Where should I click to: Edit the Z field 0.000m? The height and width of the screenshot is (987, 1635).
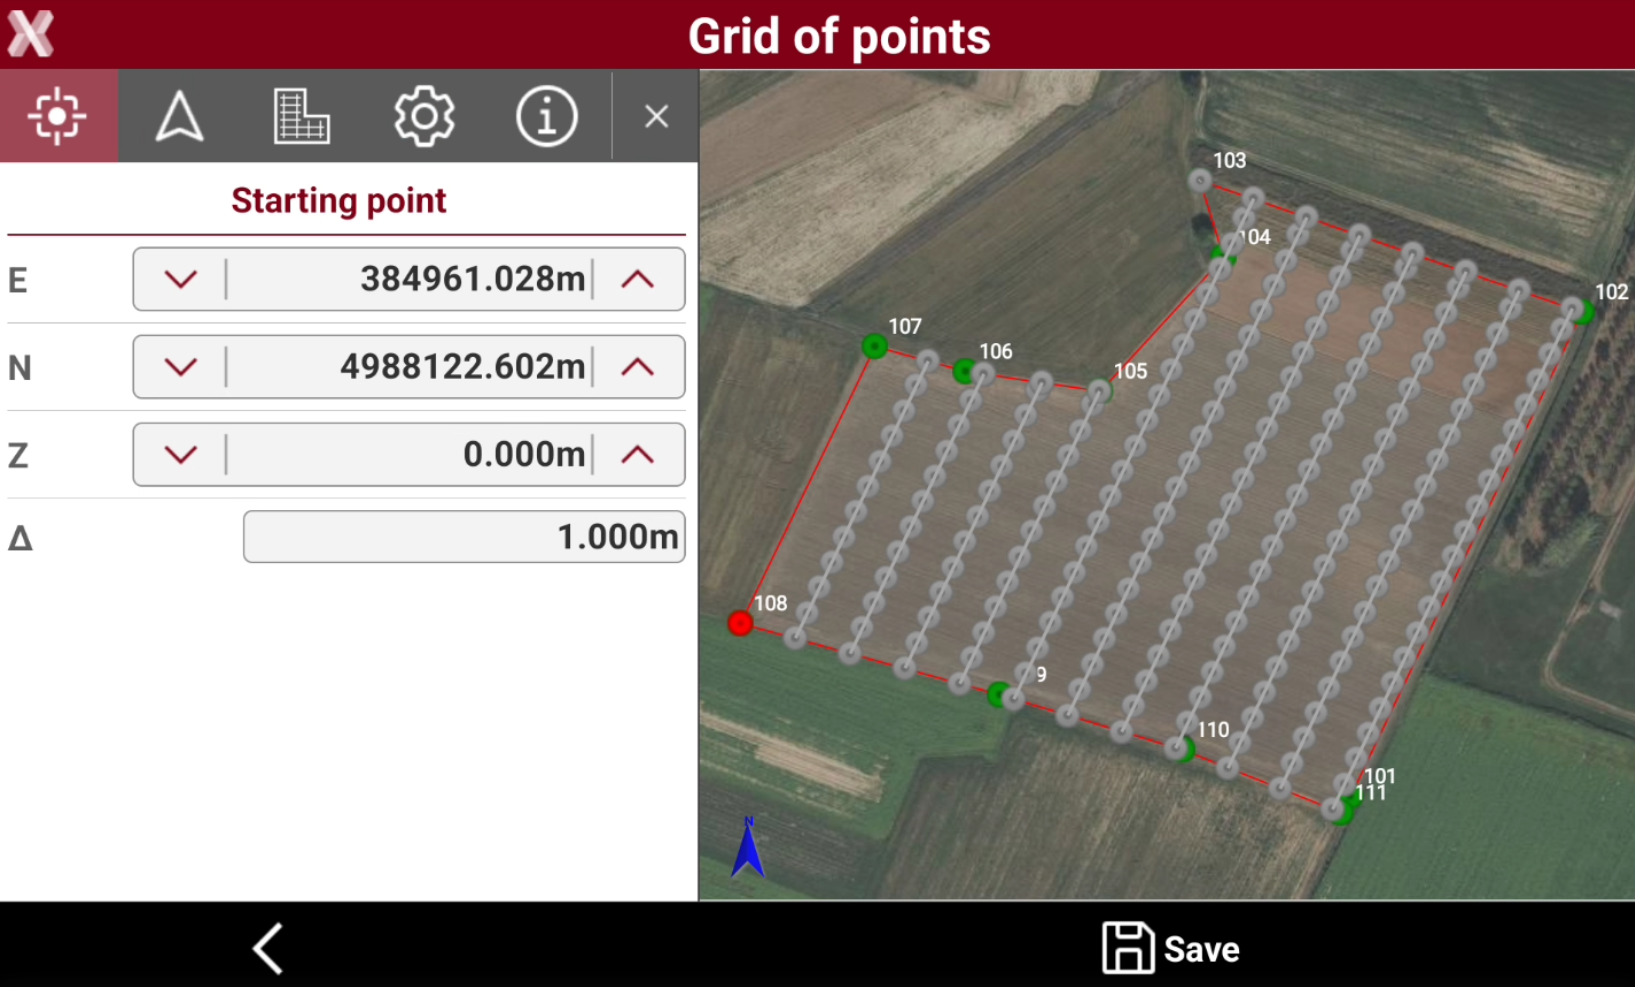point(409,455)
